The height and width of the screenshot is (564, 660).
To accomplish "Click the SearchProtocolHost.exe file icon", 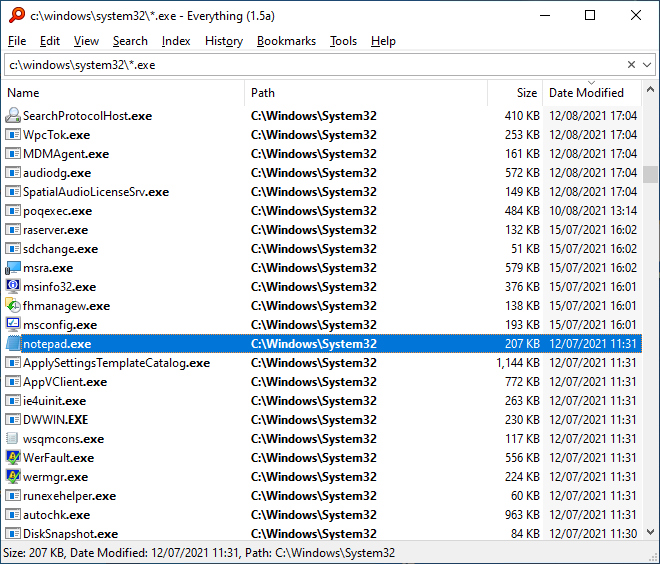I will (13, 115).
